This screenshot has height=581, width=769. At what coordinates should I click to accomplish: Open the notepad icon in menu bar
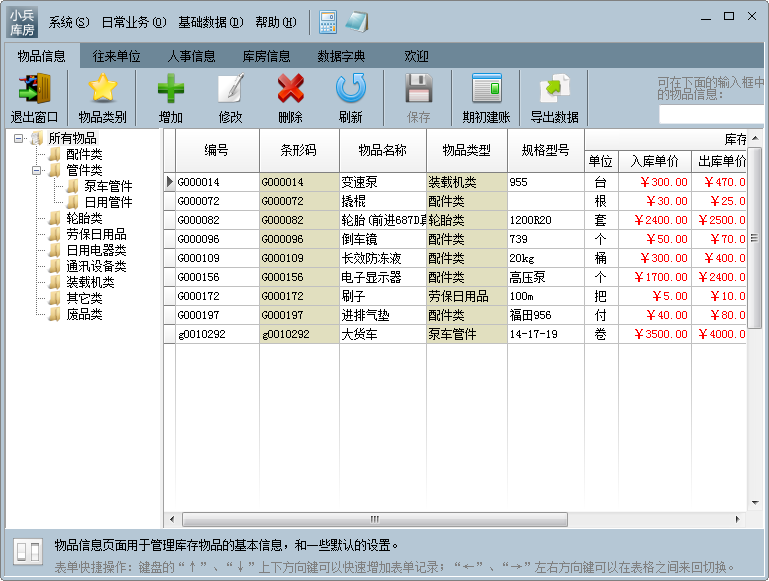357,22
